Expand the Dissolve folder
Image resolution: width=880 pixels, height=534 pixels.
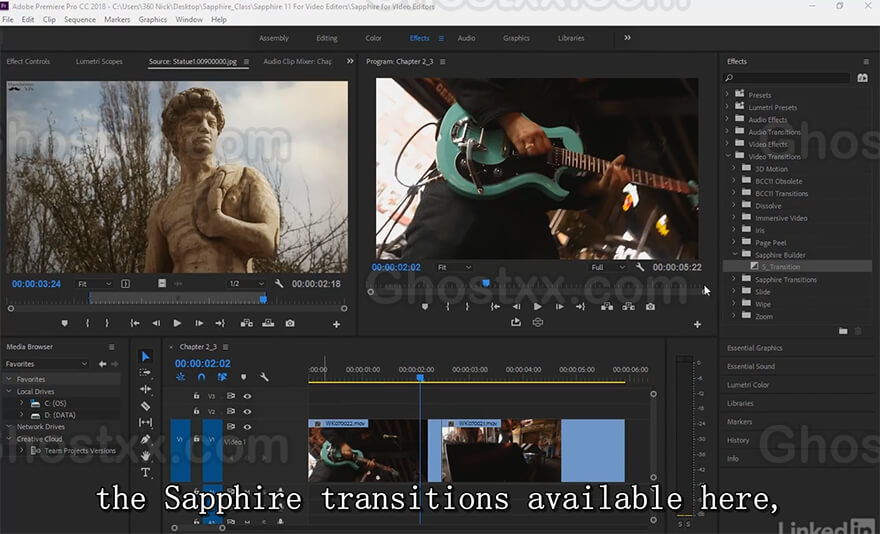click(734, 206)
